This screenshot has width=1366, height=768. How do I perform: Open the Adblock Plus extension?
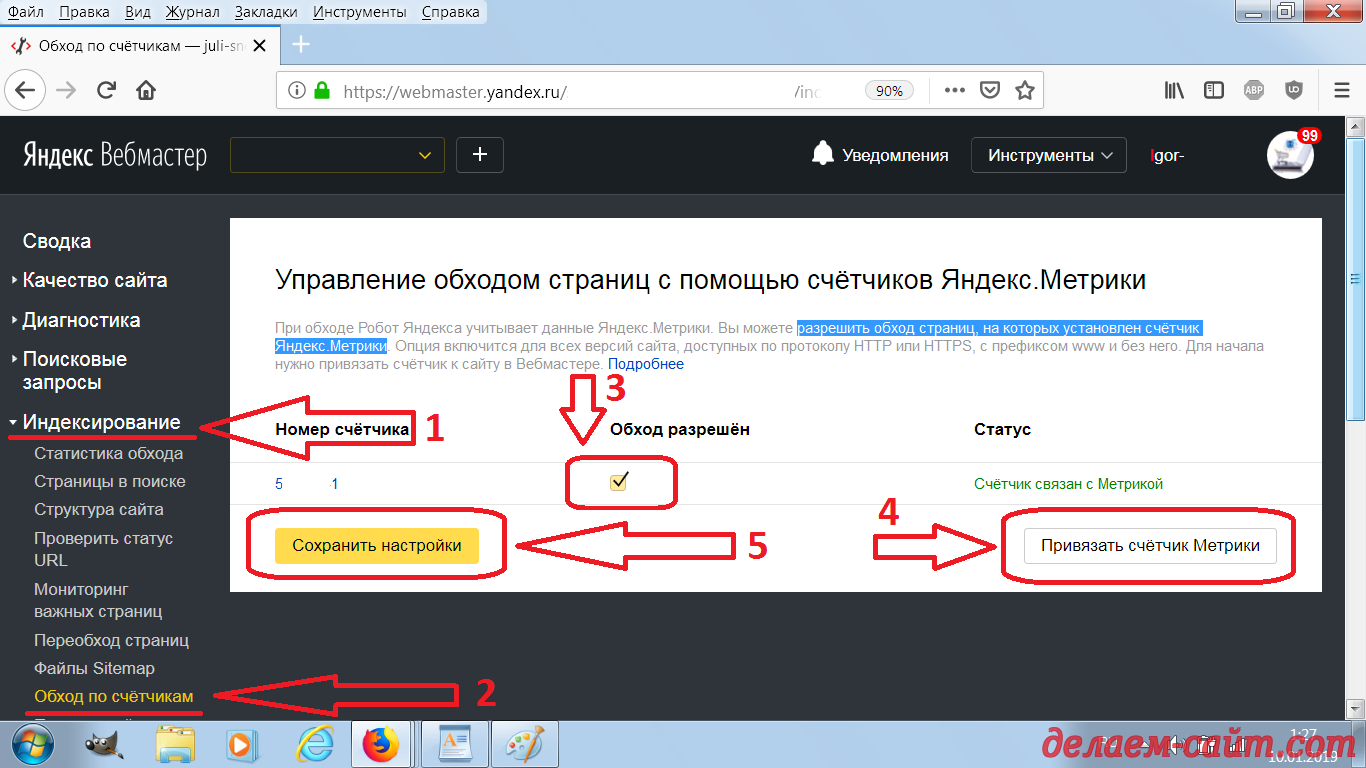1253,90
